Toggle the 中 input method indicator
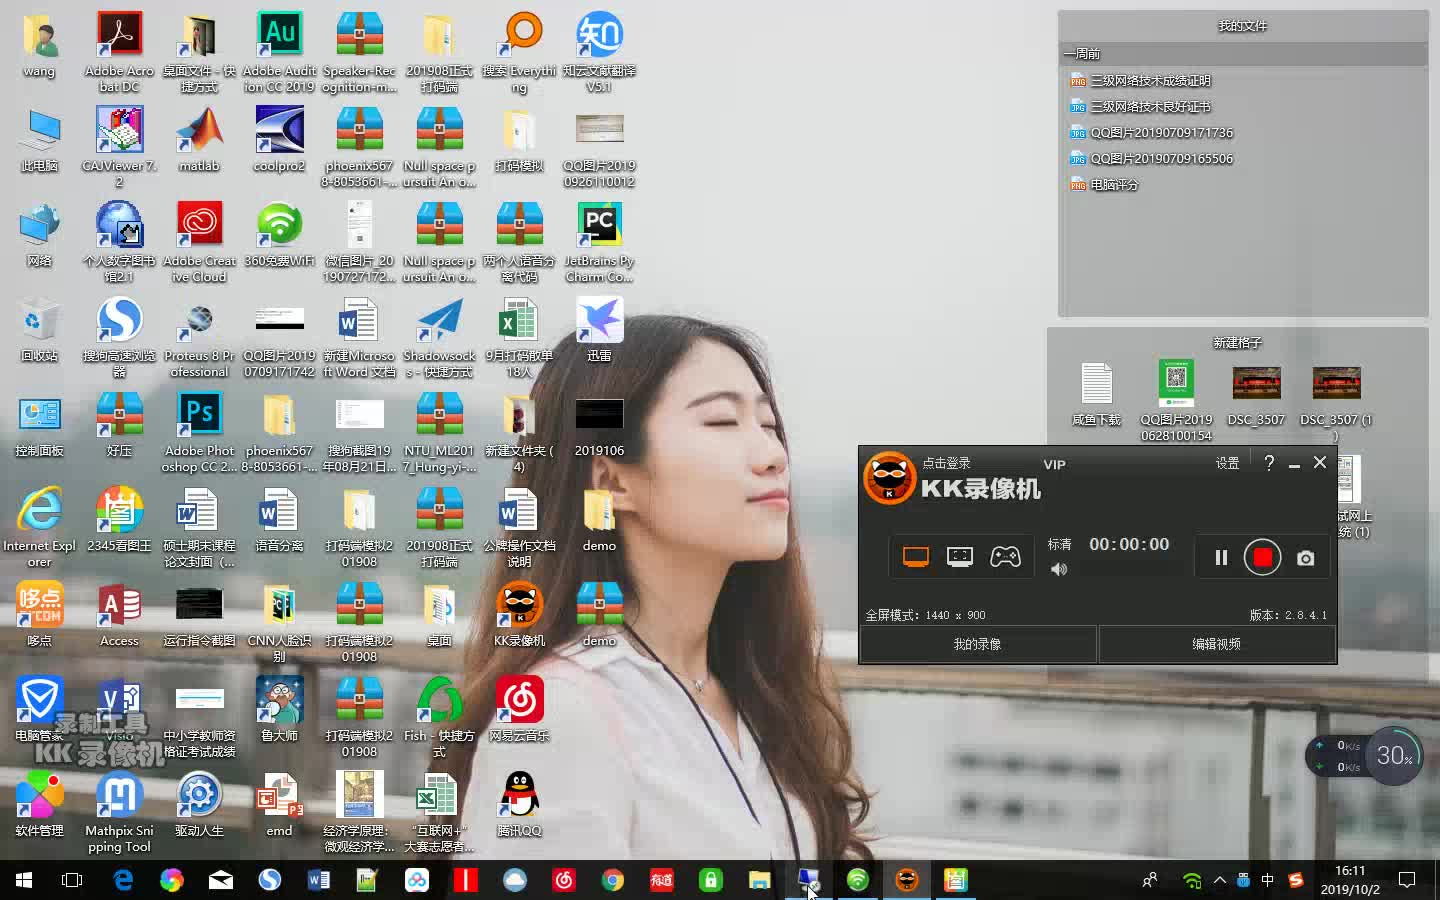The height and width of the screenshot is (900, 1440). tap(1268, 880)
